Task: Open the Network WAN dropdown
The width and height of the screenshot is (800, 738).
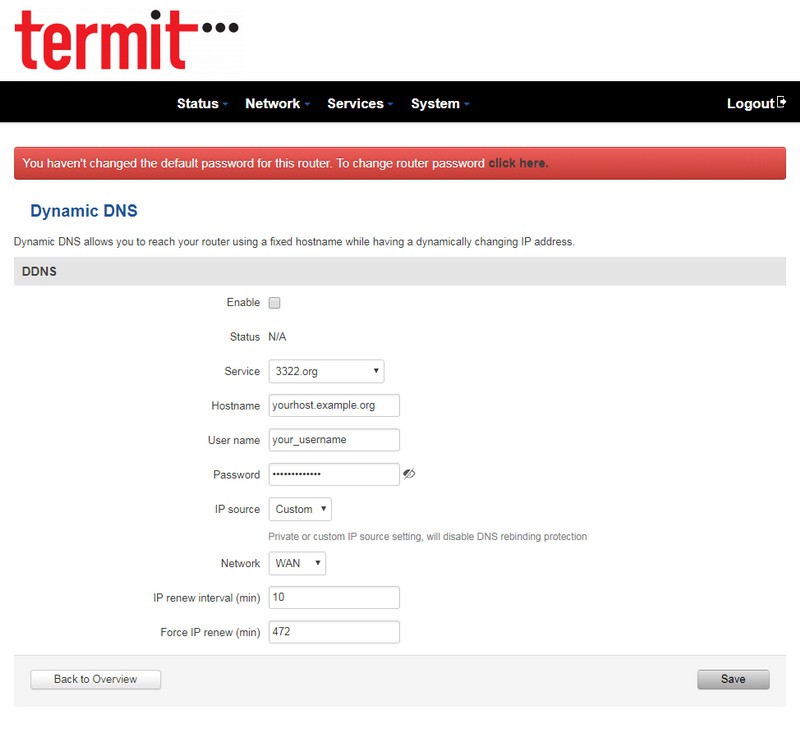Action: tap(297, 563)
